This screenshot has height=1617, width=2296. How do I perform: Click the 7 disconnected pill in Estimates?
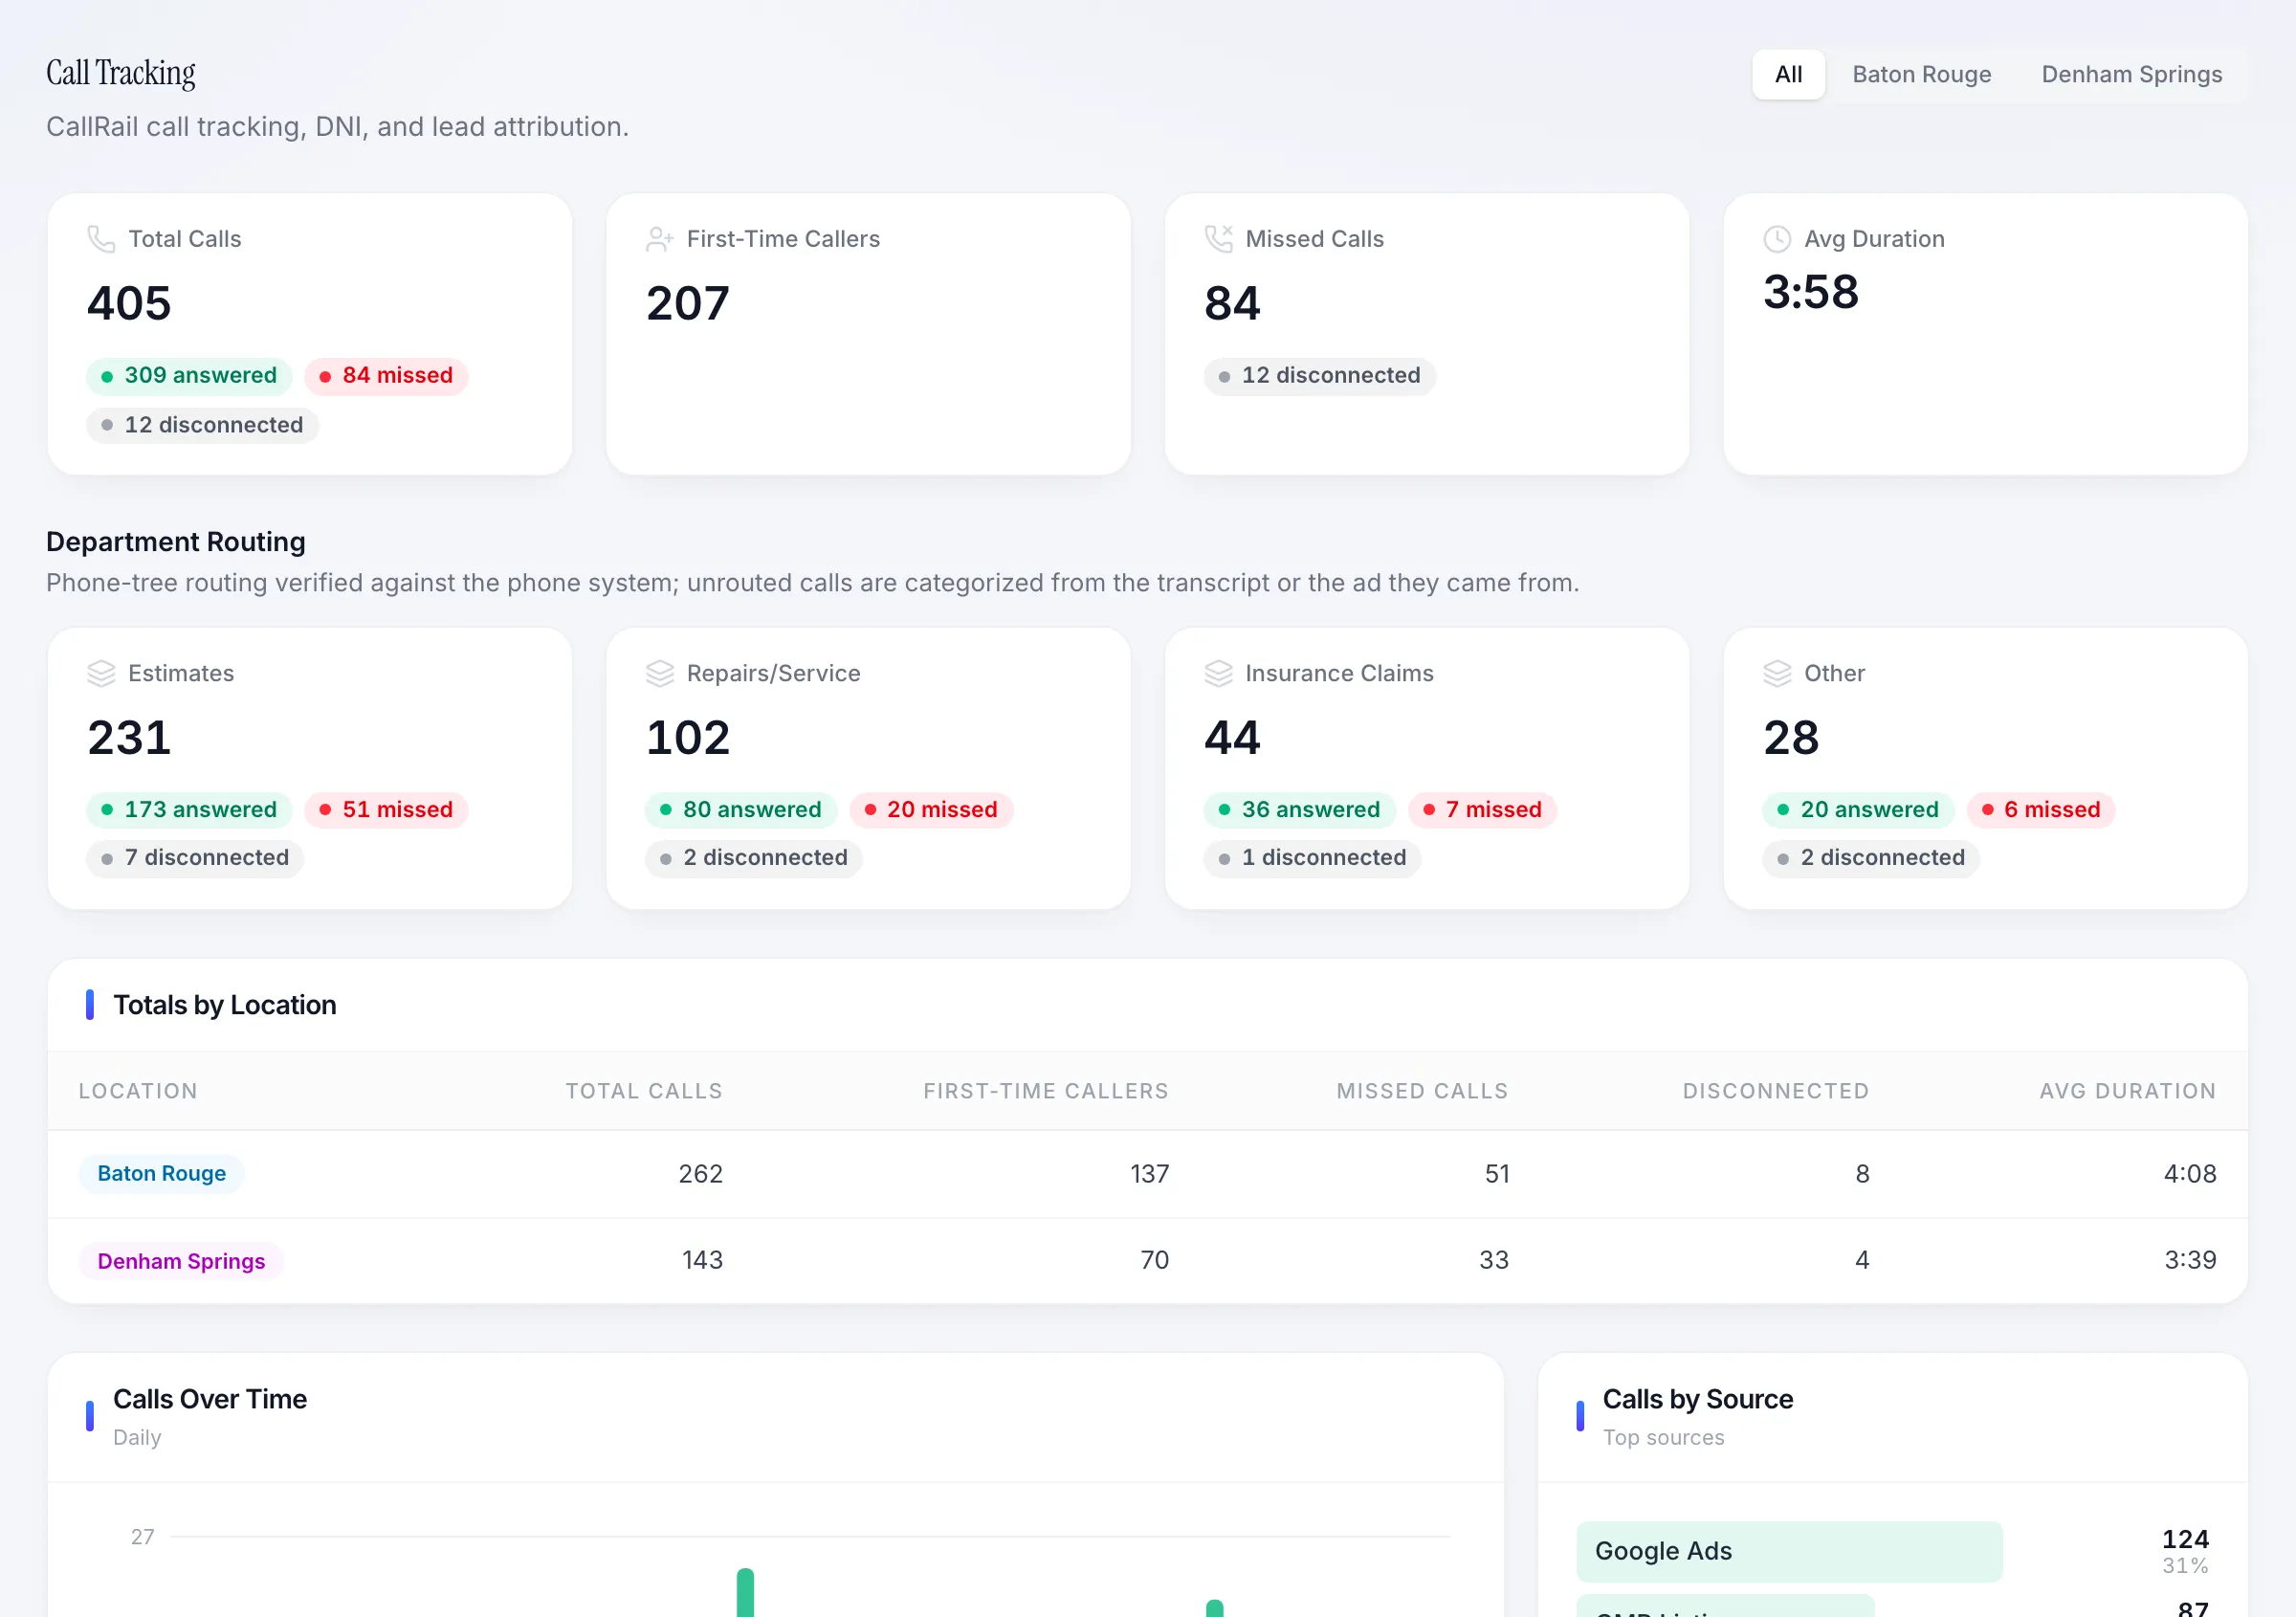(x=195, y=858)
